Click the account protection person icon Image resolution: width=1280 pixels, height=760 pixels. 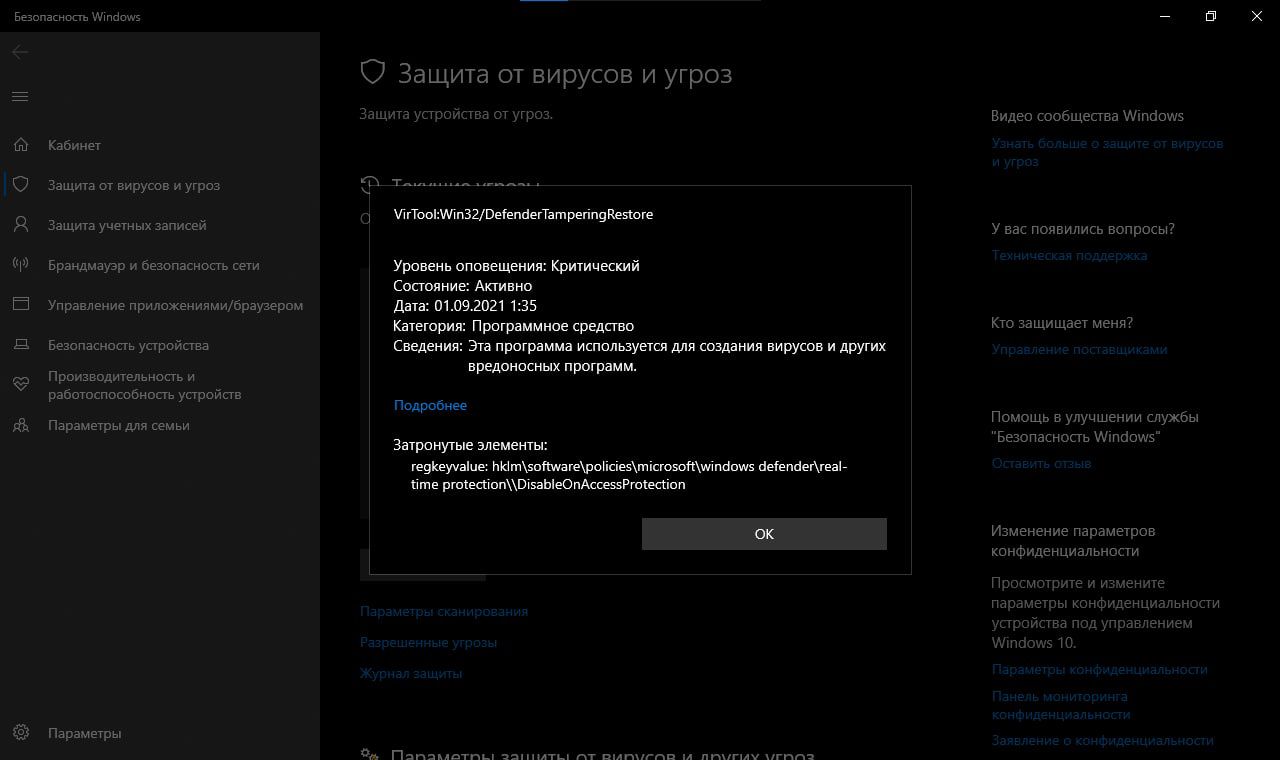(x=21, y=225)
